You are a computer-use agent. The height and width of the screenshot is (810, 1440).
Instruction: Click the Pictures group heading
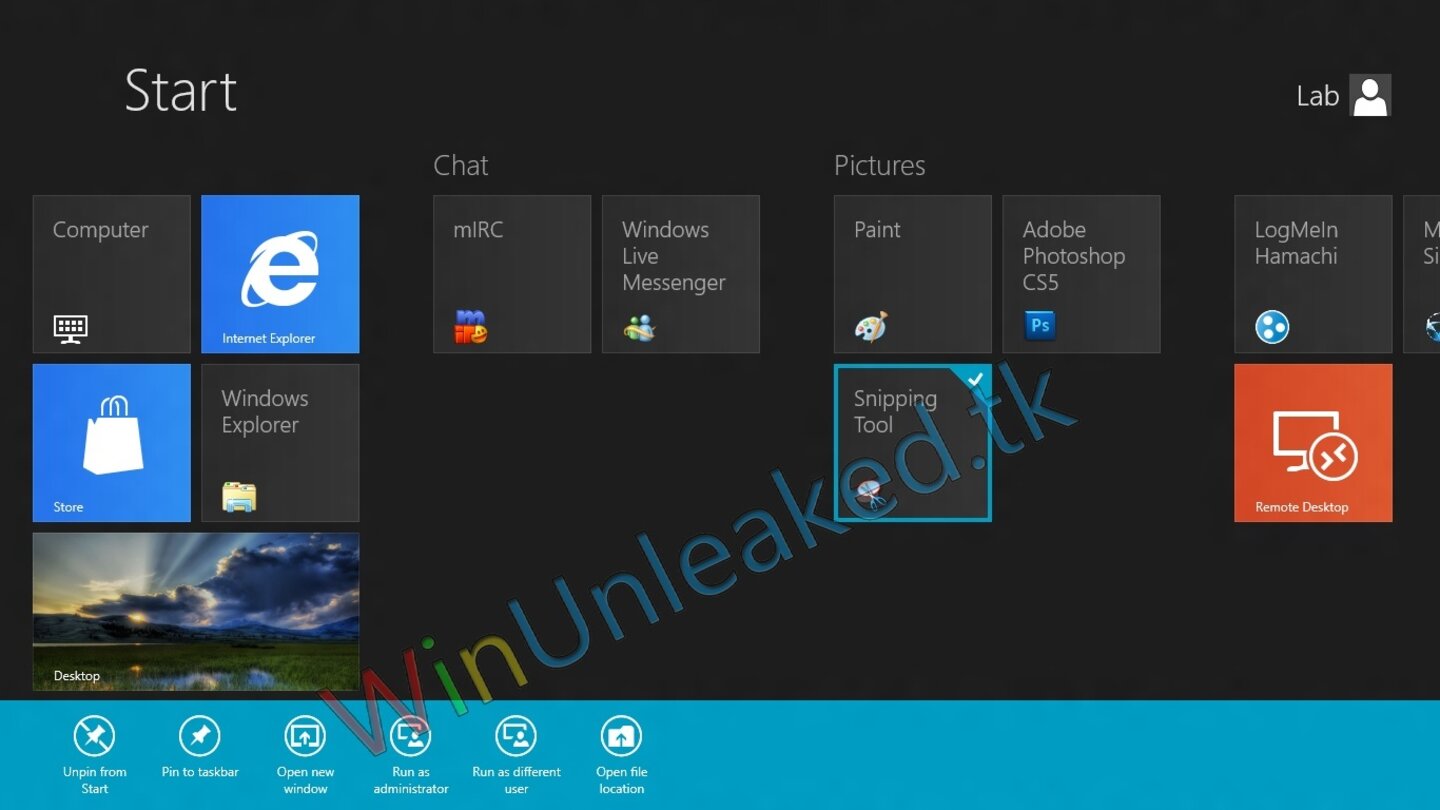(880, 165)
